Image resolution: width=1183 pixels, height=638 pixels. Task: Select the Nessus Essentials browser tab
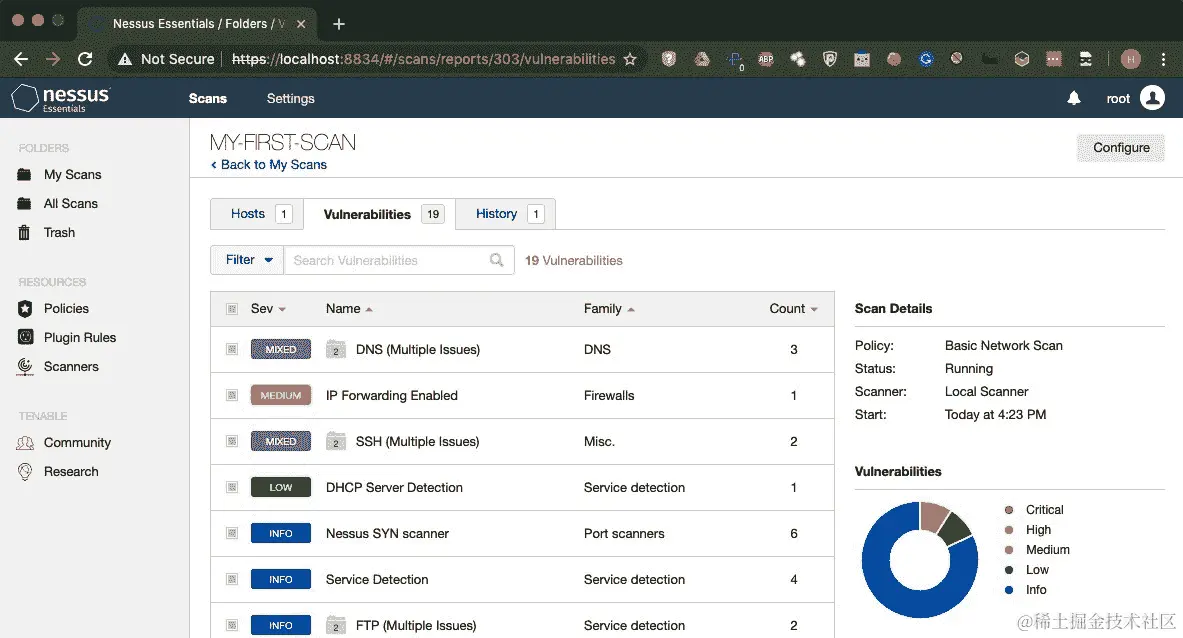point(198,24)
